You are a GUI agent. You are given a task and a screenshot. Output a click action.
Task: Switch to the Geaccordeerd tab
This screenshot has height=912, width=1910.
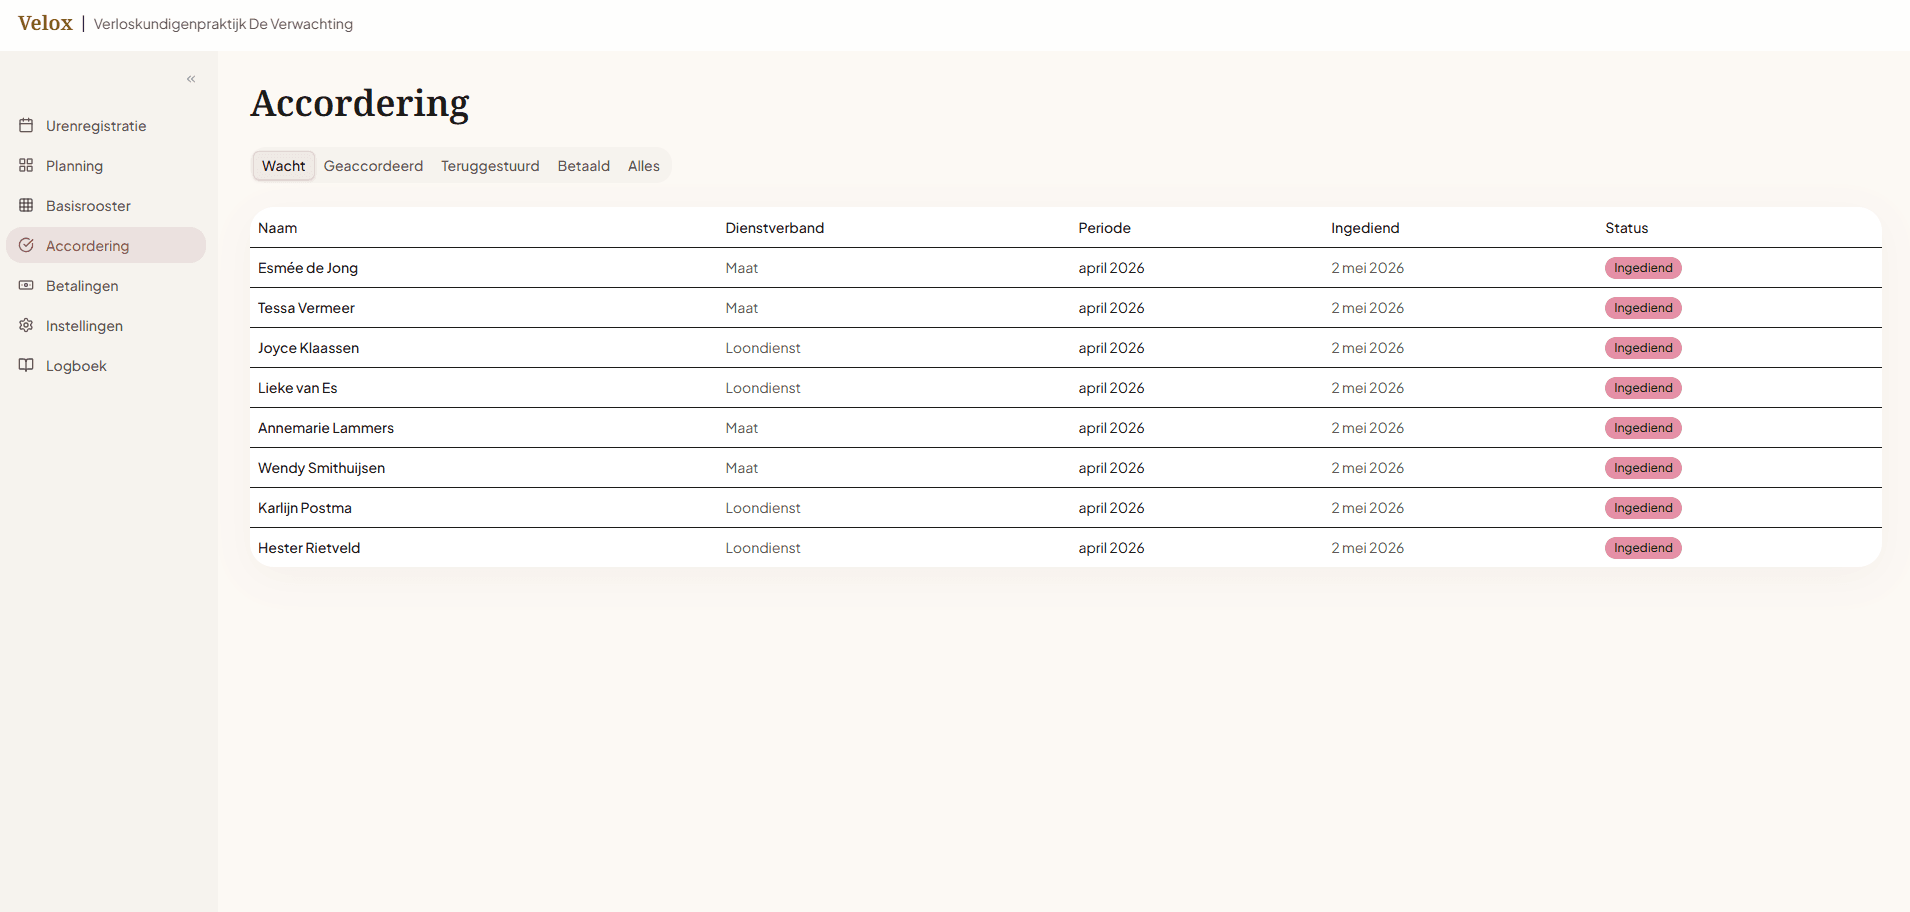pyautogui.click(x=373, y=166)
